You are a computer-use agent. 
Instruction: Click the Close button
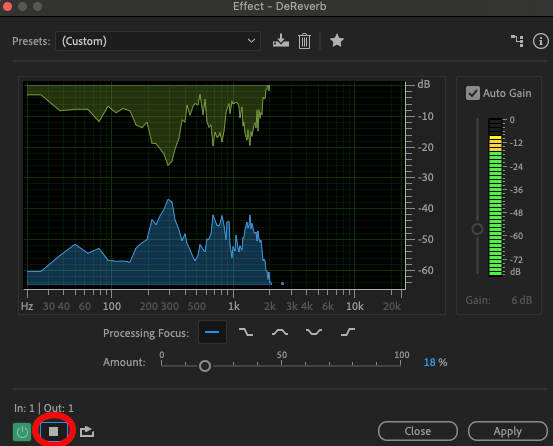(418, 431)
